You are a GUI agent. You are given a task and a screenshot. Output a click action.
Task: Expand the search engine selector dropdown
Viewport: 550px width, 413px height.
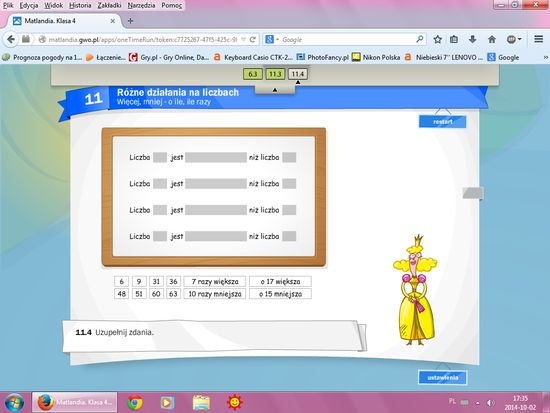tap(272, 40)
